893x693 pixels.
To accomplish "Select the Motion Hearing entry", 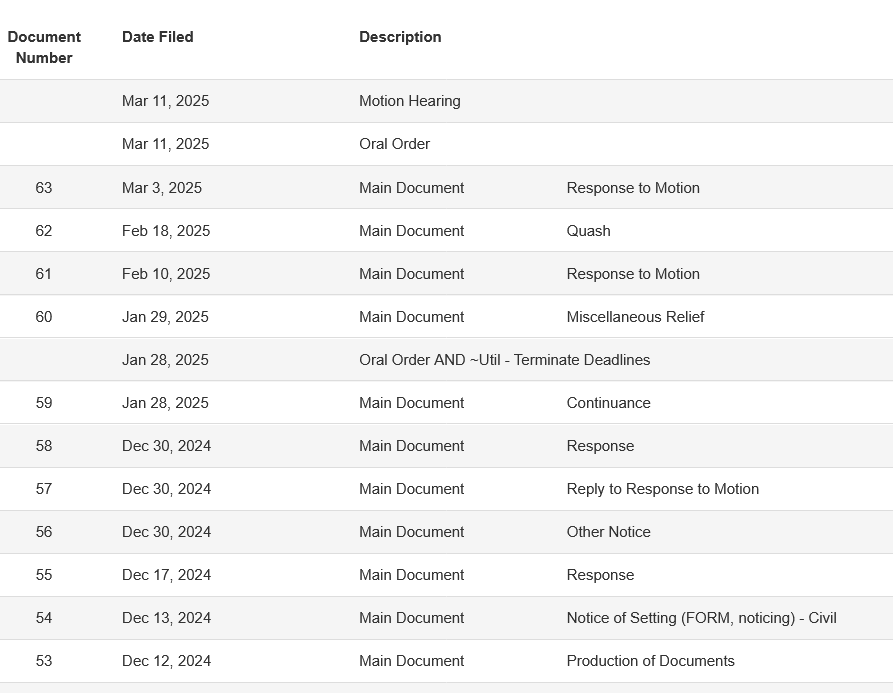I will [410, 101].
